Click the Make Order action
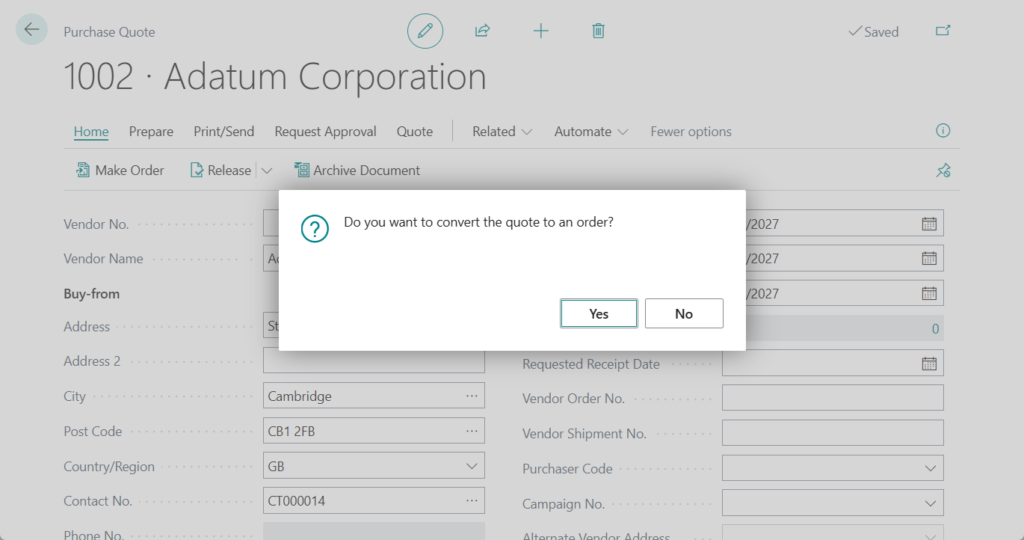 (120, 171)
